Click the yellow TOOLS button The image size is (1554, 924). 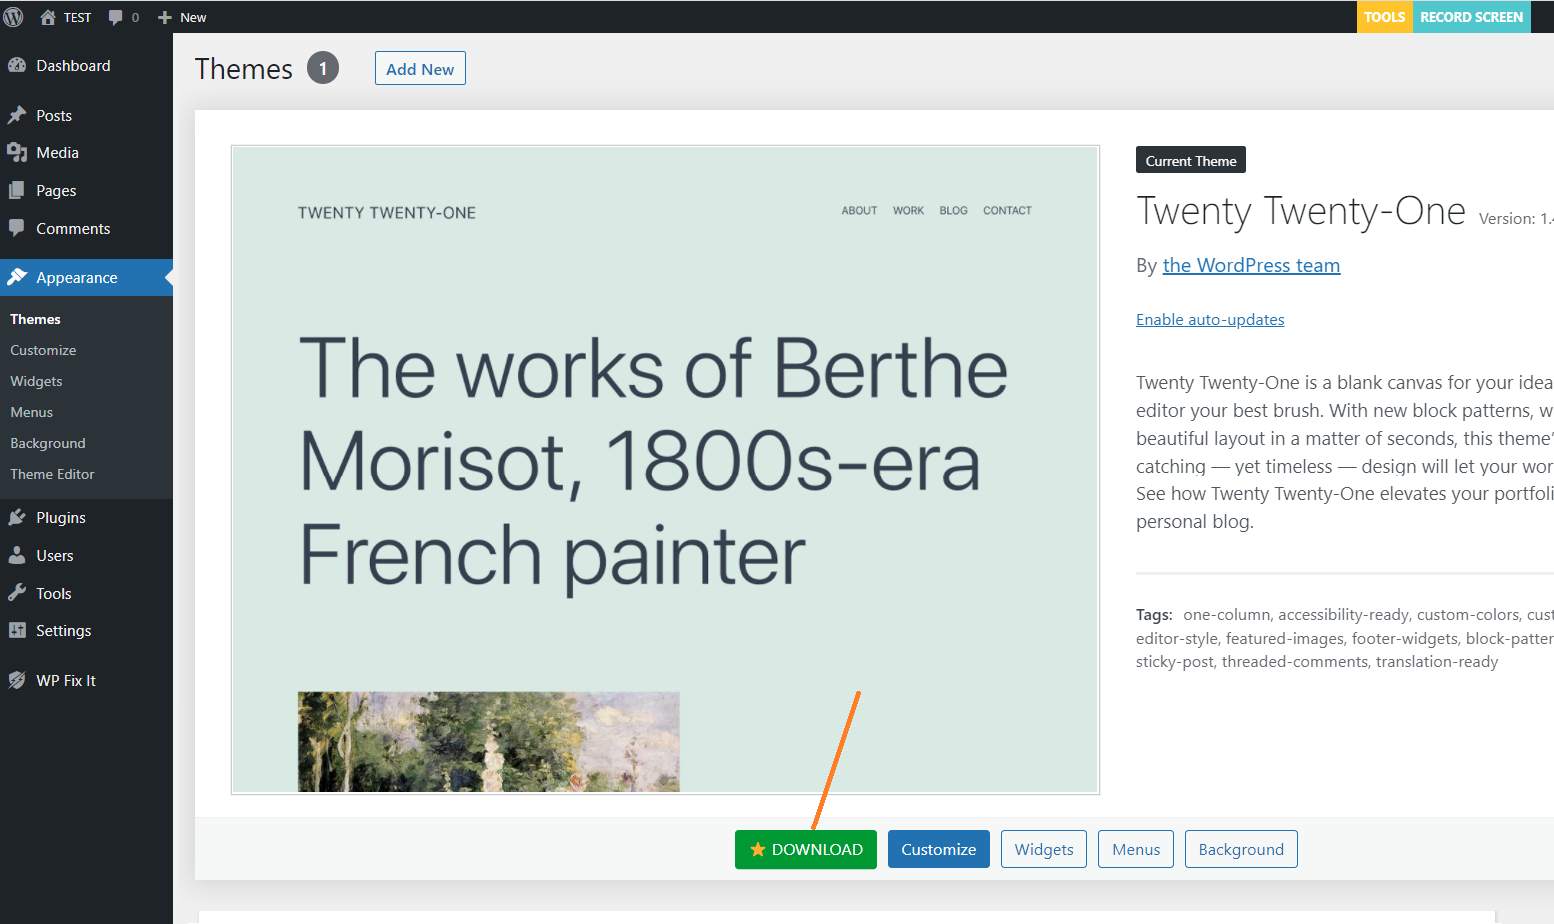(1384, 17)
